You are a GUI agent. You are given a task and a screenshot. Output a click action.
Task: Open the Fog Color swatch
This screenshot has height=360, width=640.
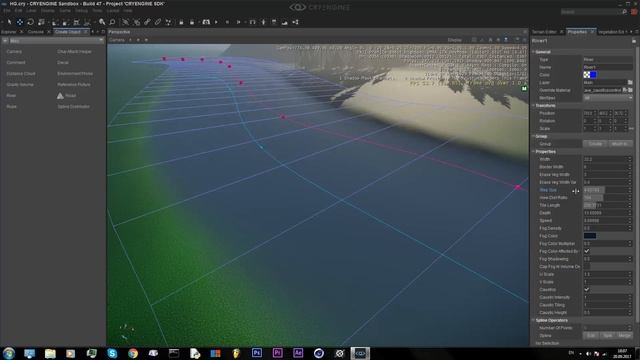coord(590,236)
